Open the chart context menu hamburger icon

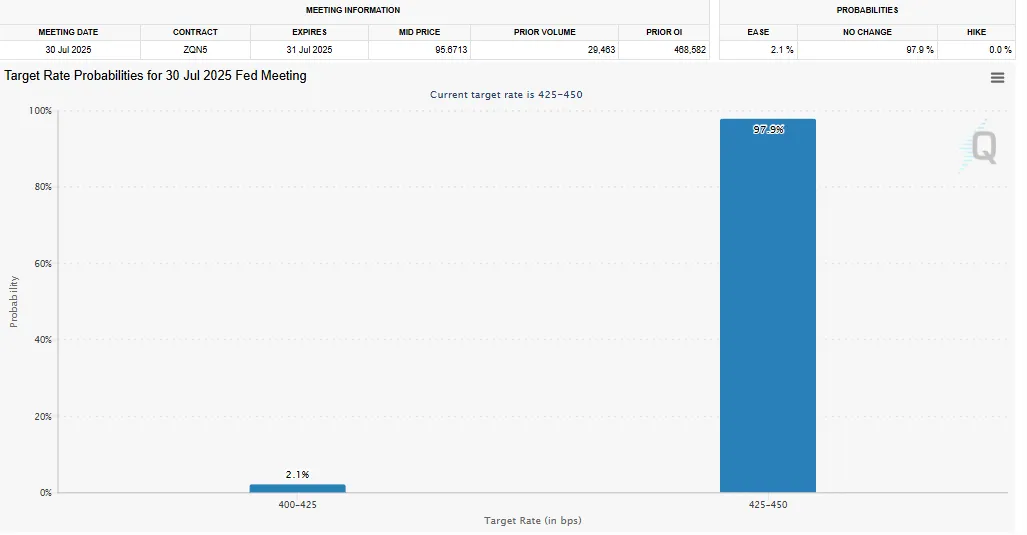pyautogui.click(x=997, y=78)
